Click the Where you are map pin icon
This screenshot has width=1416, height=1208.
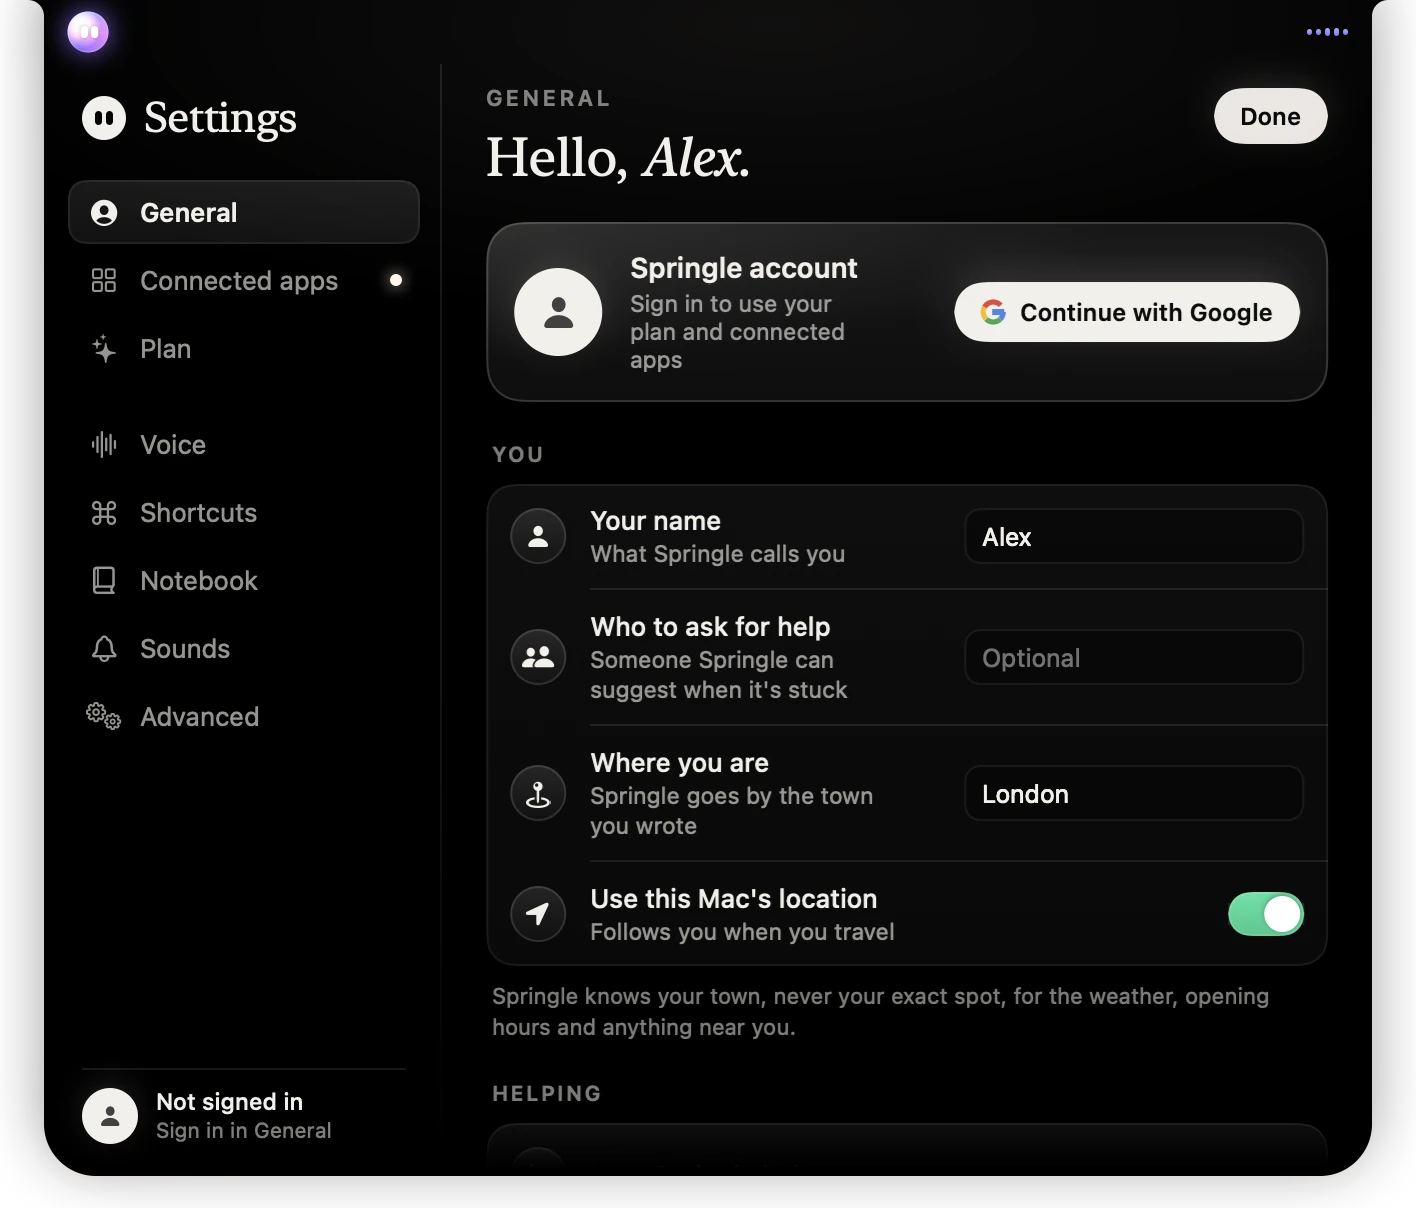point(538,793)
